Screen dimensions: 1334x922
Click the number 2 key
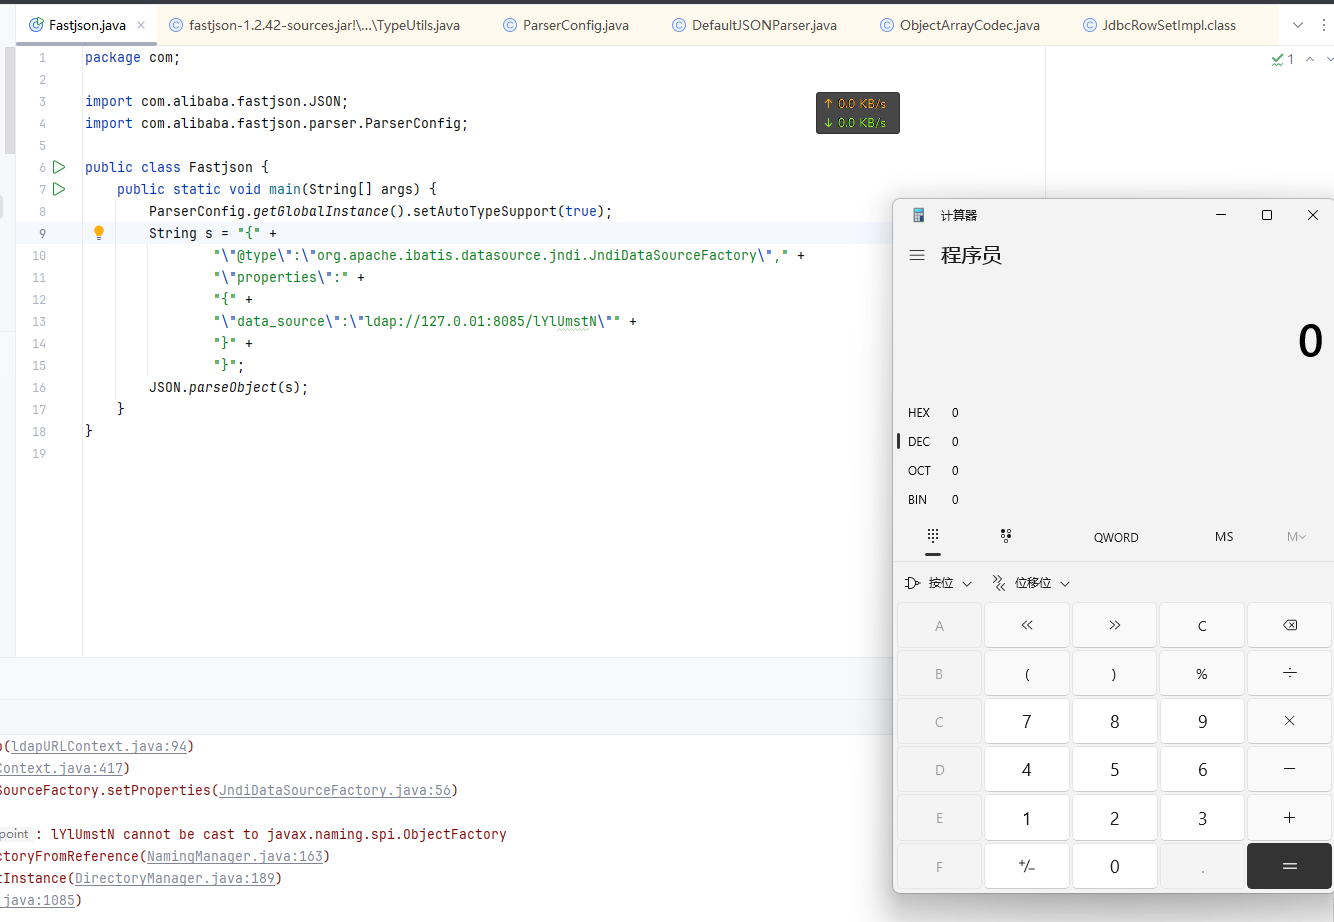(x=1115, y=818)
